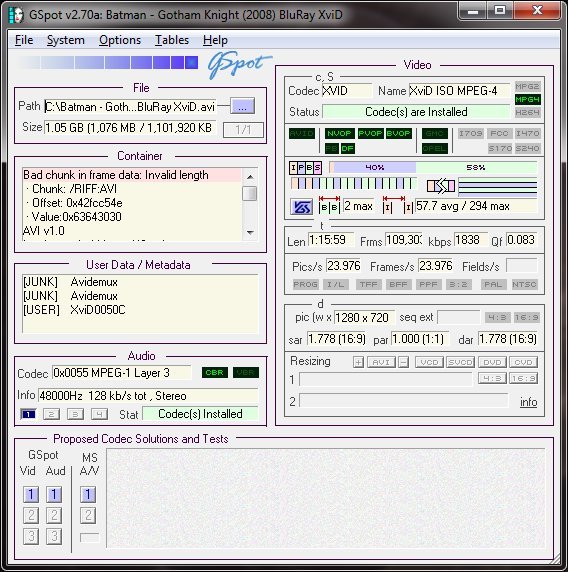568x572 pixels.
Task: Click GSpot Vid test button 2
Action: click(x=31, y=515)
